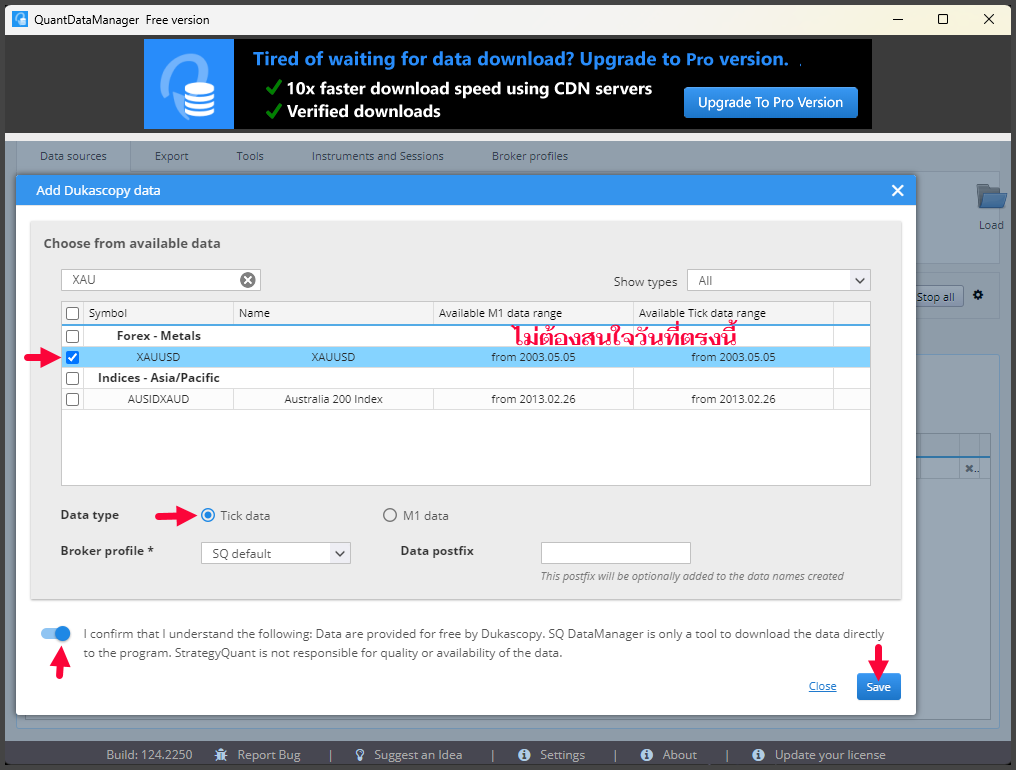The width and height of the screenshot is (1016, 770).
Task: Open the Broker profiles tab
Action: coord(529,156)
